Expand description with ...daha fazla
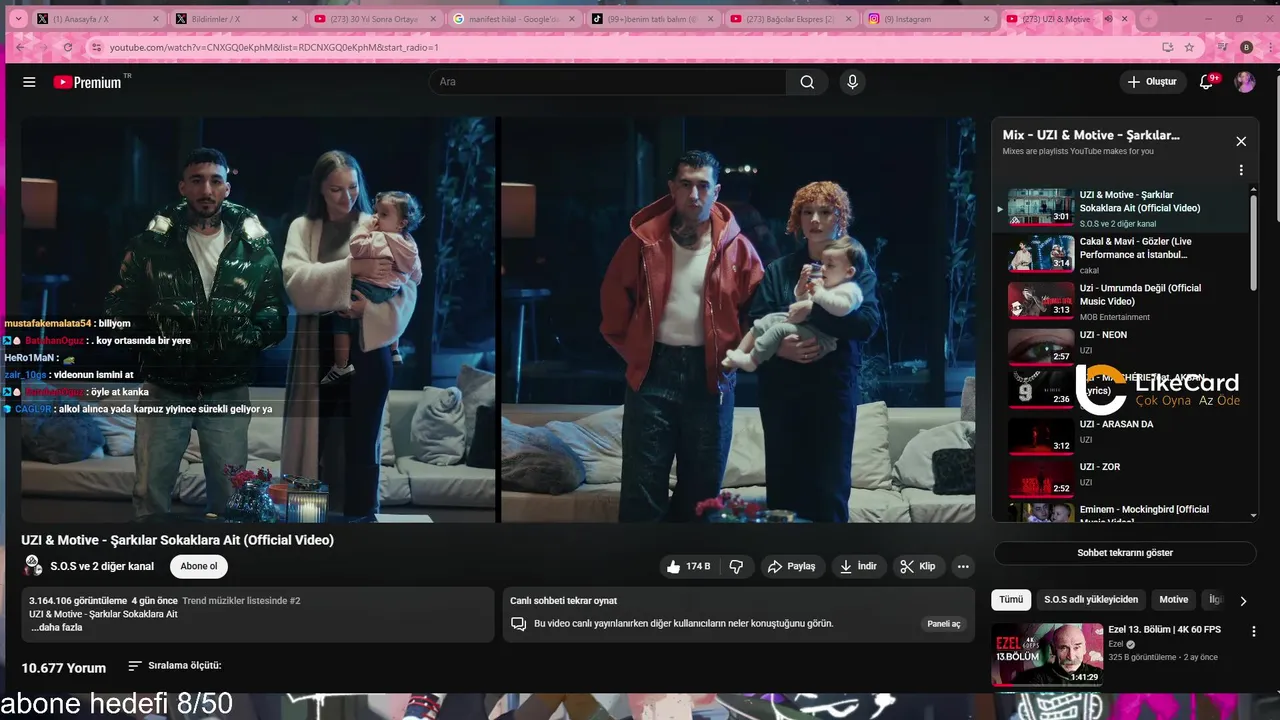Screen dimensions: 1280x720 pyautogui.click(x=56, y=628)
